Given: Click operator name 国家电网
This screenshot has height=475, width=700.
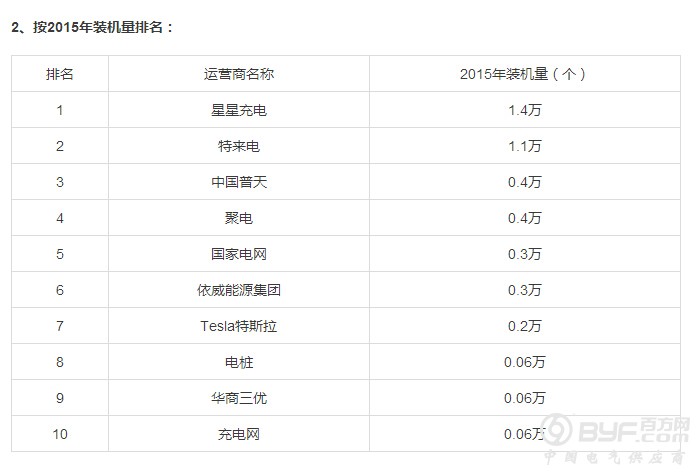Looking at the screenshot, I should (x=239, y=254).
